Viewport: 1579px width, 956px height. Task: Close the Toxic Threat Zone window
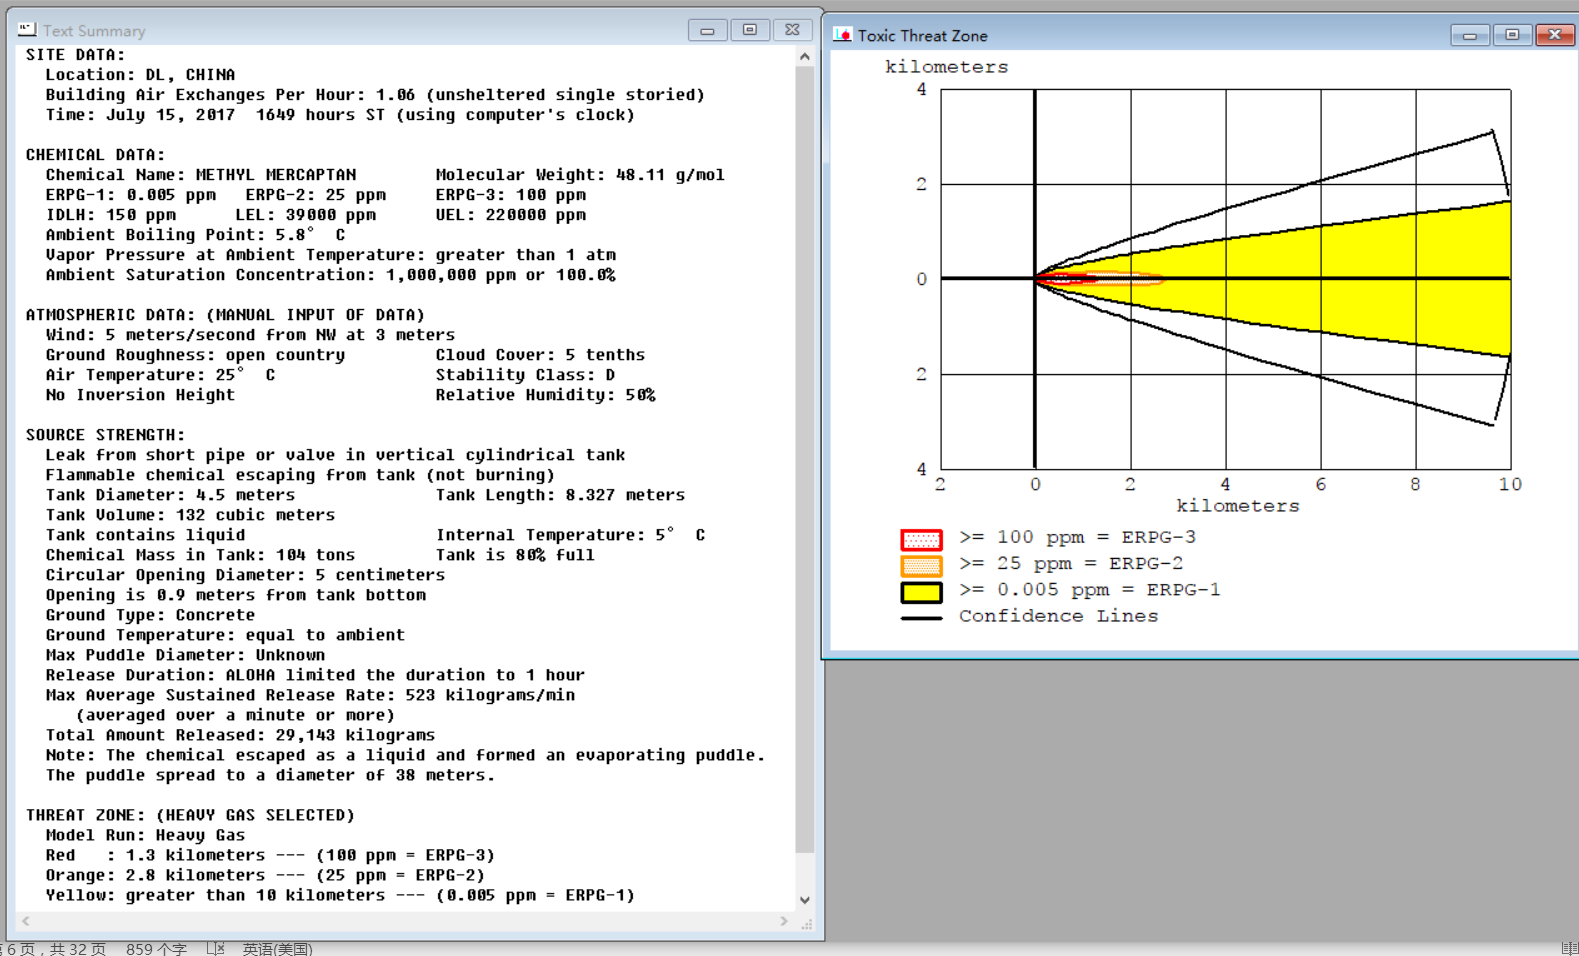pos(1555,35)
